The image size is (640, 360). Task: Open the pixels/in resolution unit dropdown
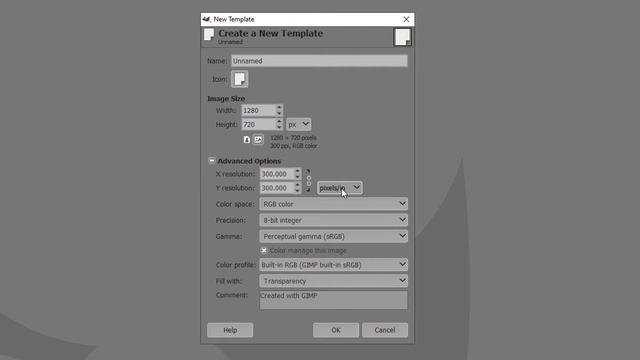(x=340, y=188)
